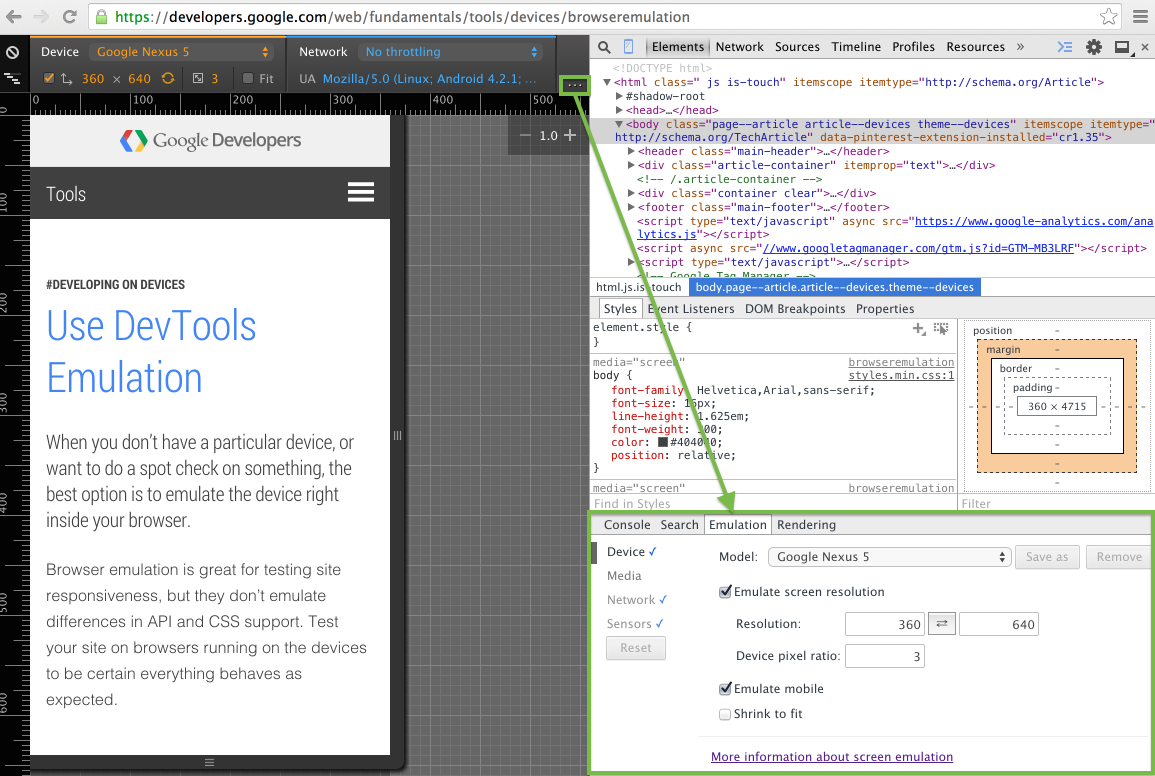Collapse the body element node
Image resolution: width=1155 pixels, height=776 pixels.
click(x=619, y=125)
